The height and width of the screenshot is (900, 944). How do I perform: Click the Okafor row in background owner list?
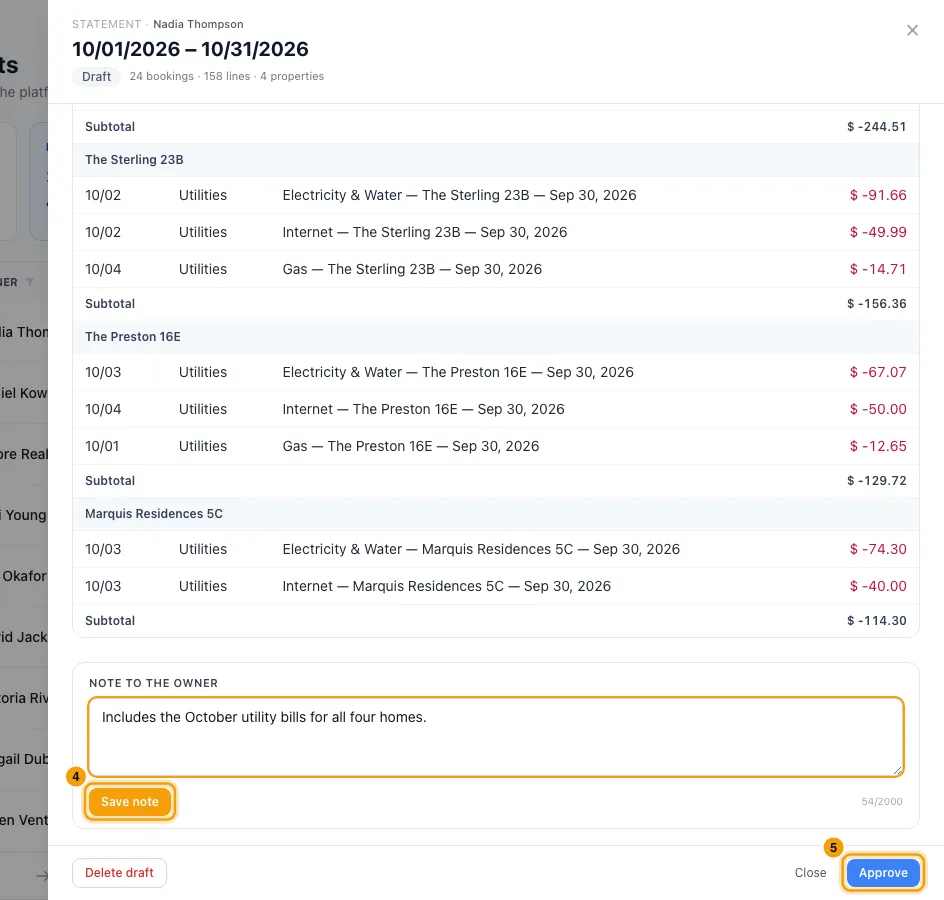click(x=24, y=576)
